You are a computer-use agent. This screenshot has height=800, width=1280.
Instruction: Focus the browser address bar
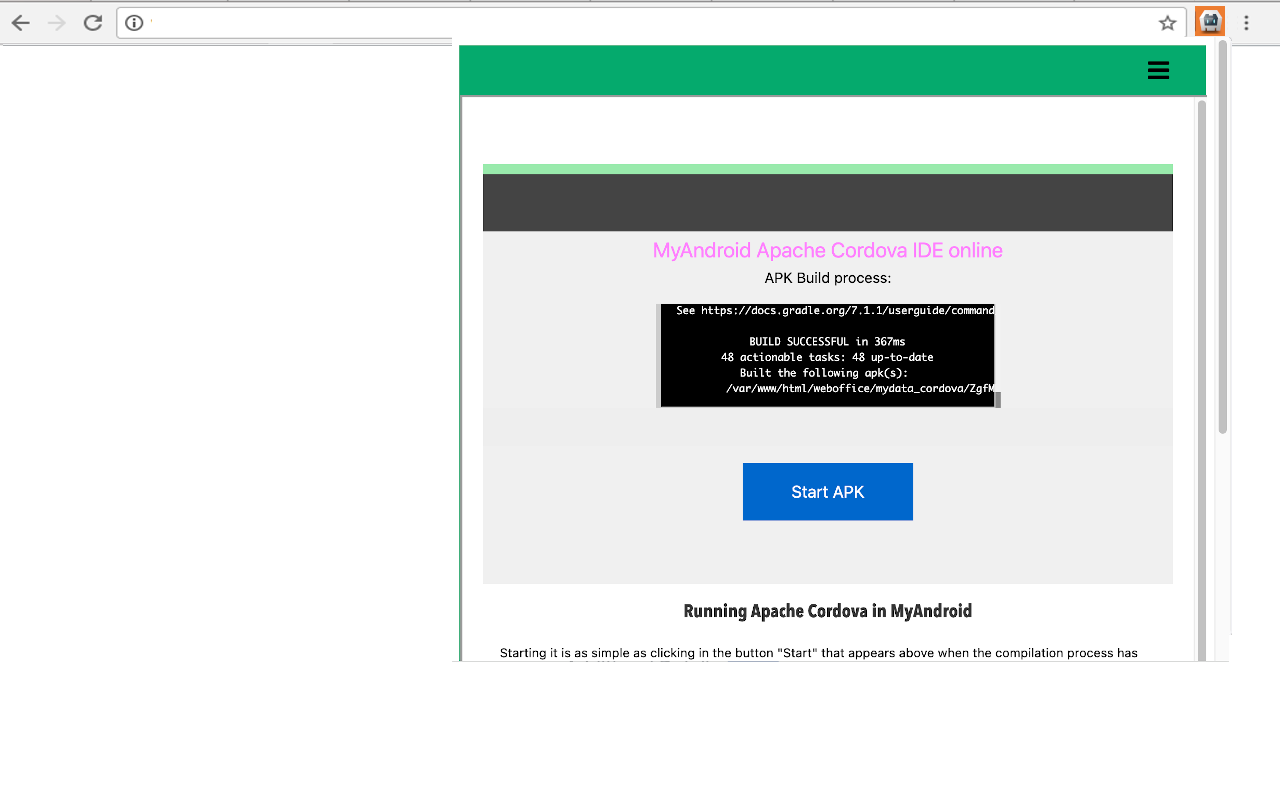(650, 23)
